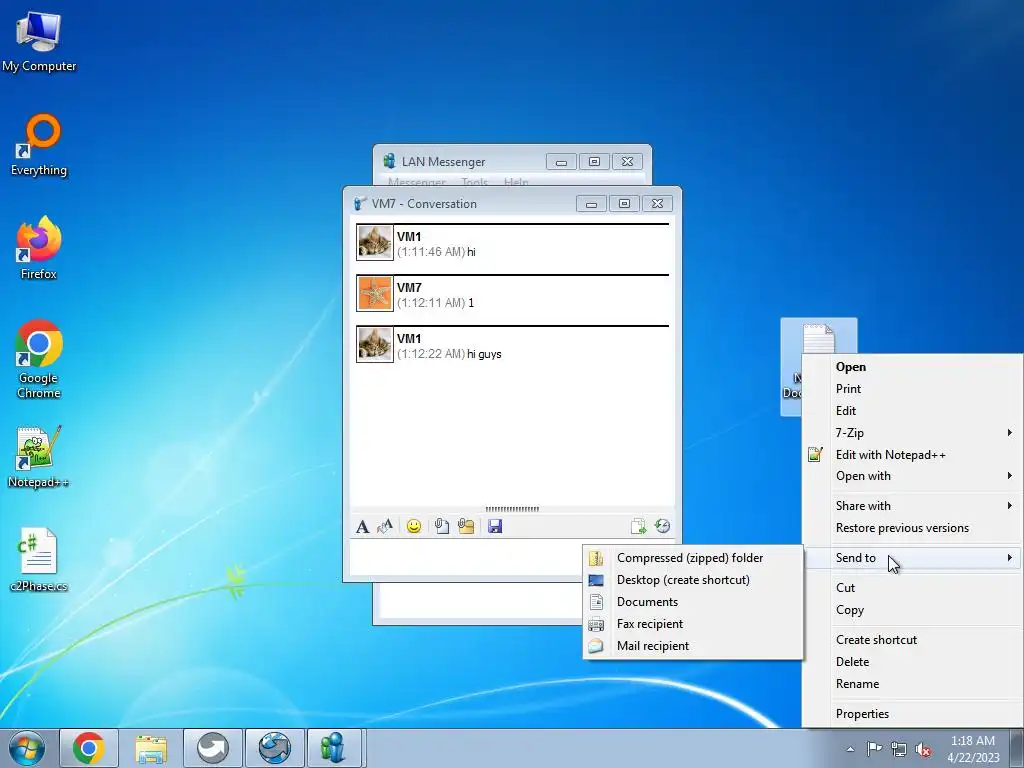Show hidden tray icons arrow
This screenshot has width=1024, height=768.
click(x=850, y=749)
